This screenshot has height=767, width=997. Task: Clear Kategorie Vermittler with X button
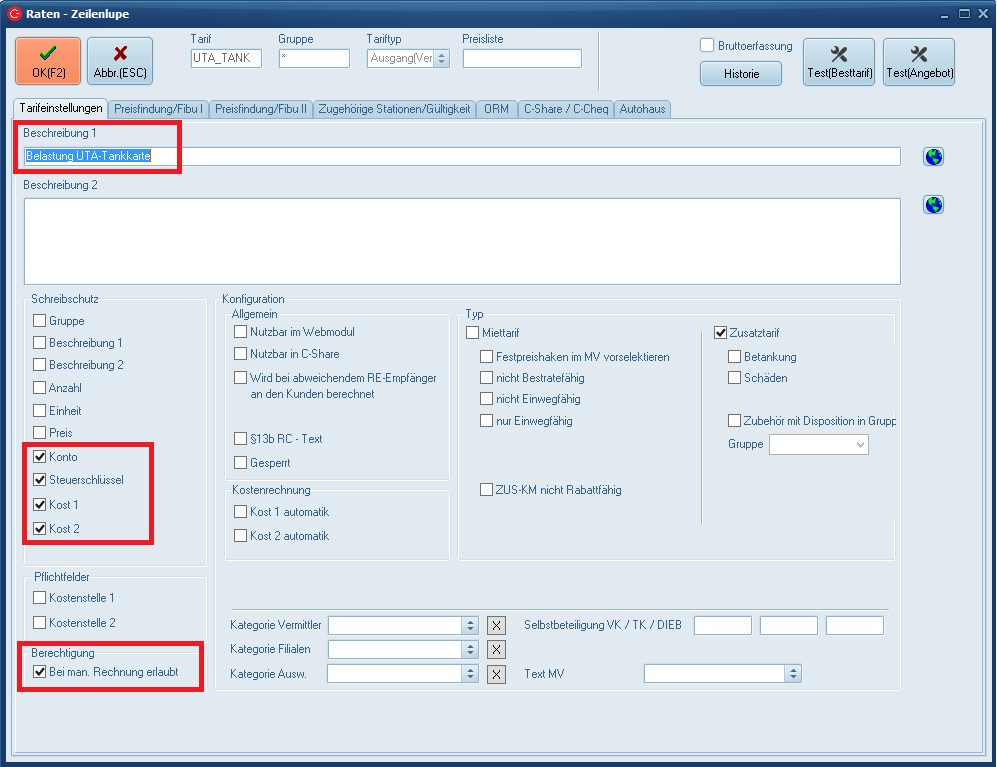coord(497,625)
